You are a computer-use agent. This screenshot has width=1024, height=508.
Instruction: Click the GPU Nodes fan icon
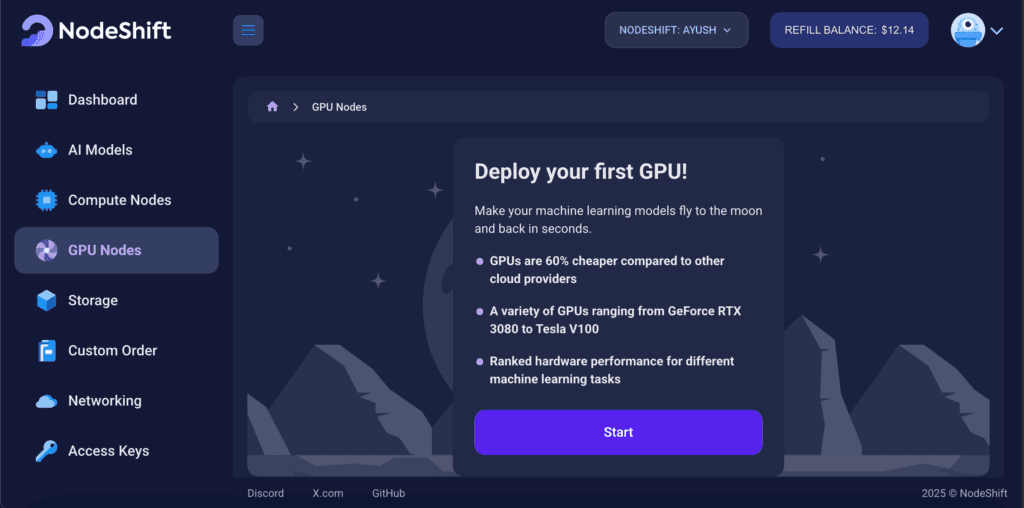[46, 250]
